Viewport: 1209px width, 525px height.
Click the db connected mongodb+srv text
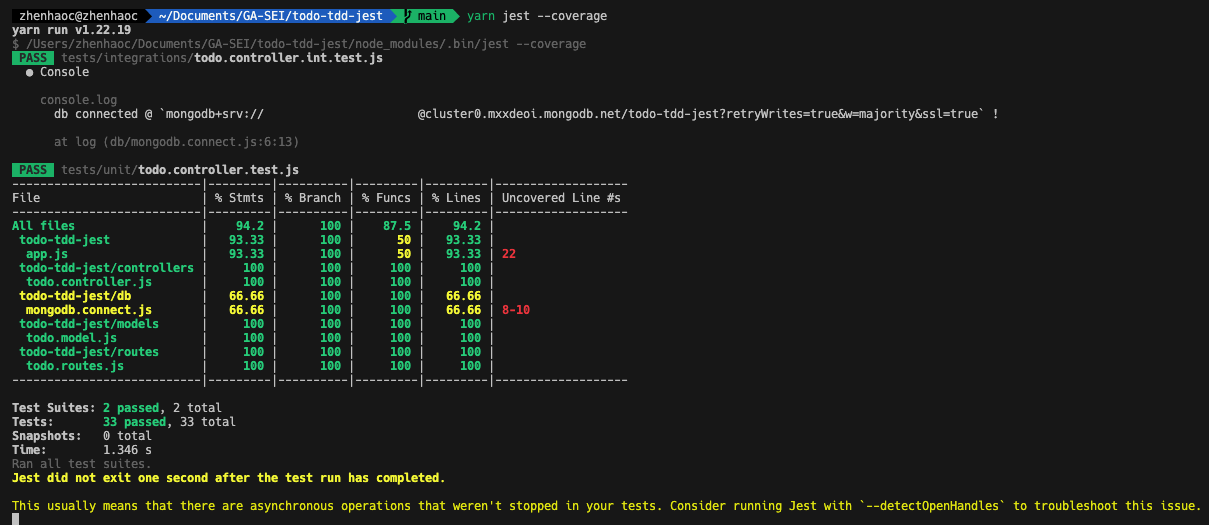click(x=159, y=114)
